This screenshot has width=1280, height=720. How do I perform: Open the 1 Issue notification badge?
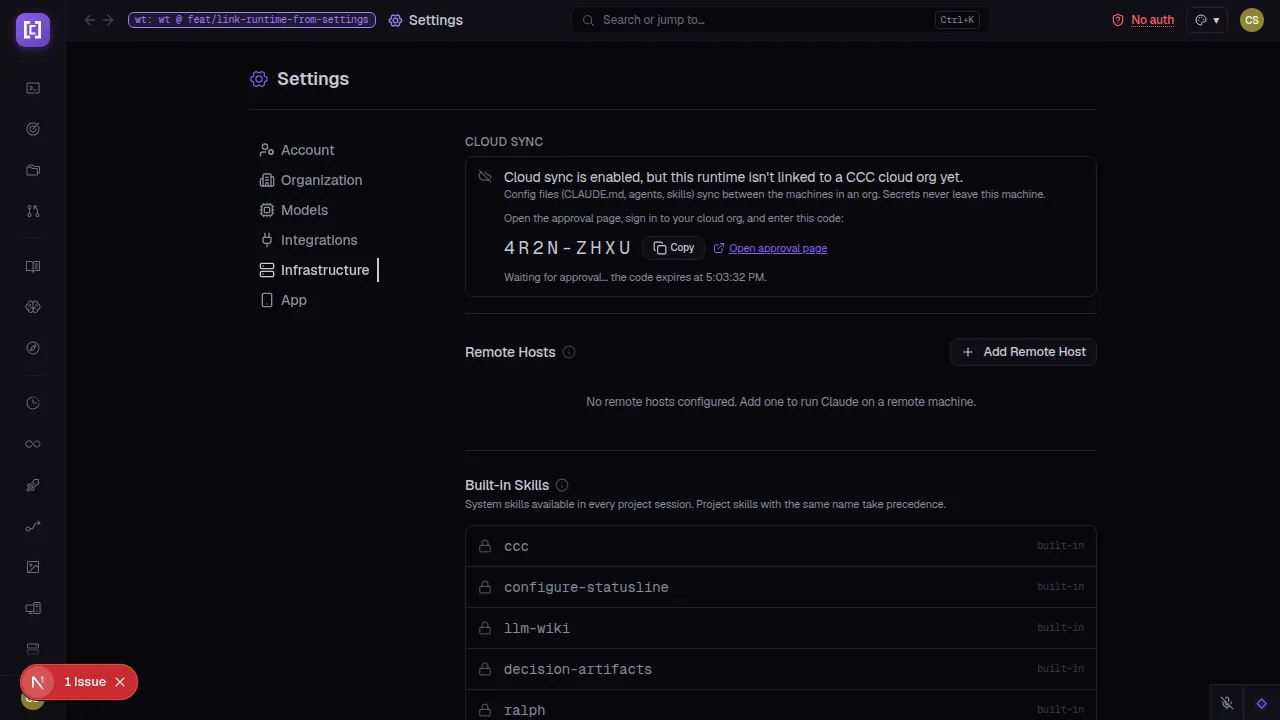coord(85,682)
